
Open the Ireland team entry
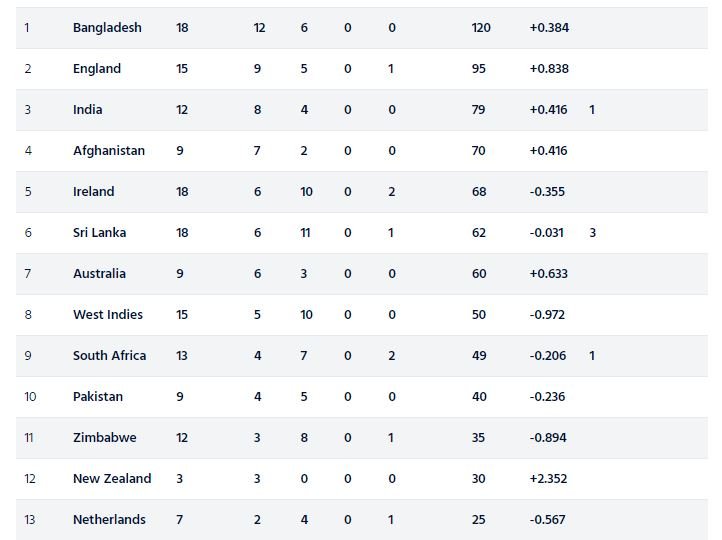point(94,192)
